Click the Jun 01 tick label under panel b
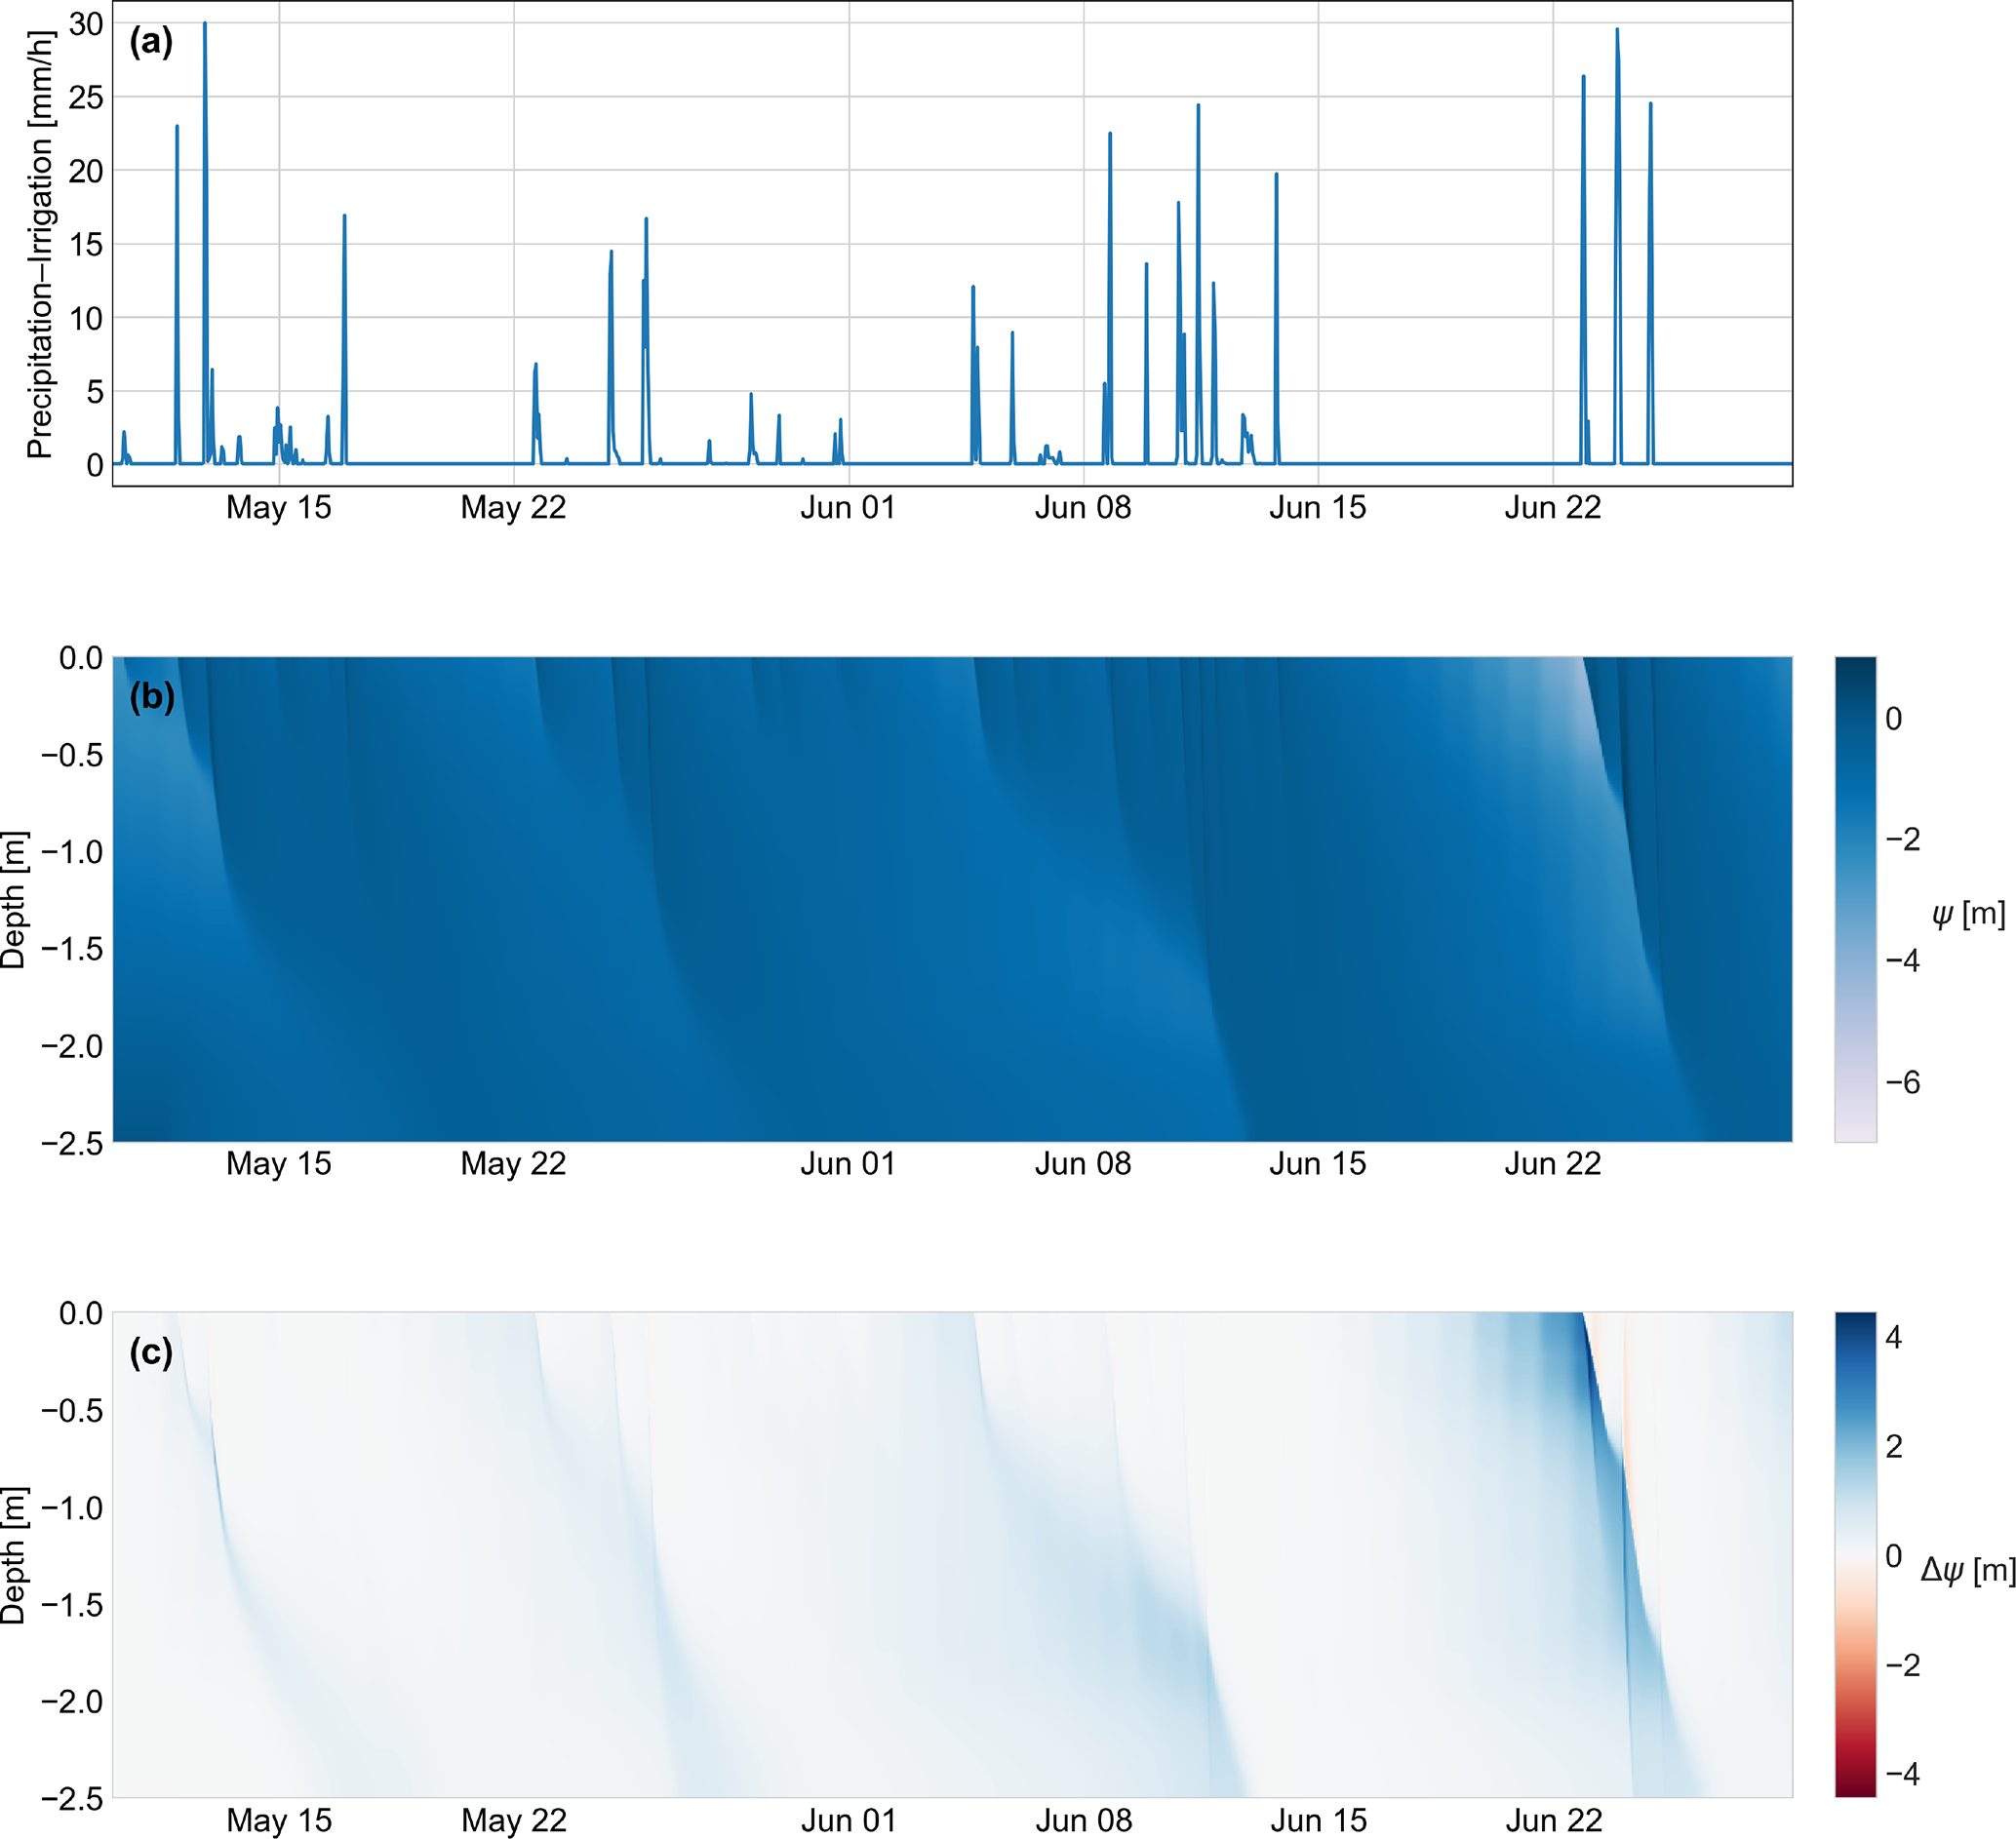Screen dimensions: 2016x1839 [848, 1164]
